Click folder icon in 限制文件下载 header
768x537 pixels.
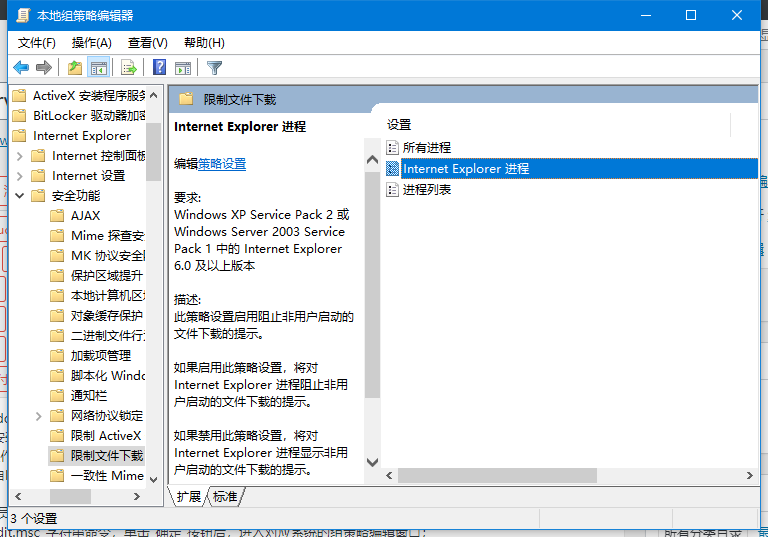coord(186,99)
